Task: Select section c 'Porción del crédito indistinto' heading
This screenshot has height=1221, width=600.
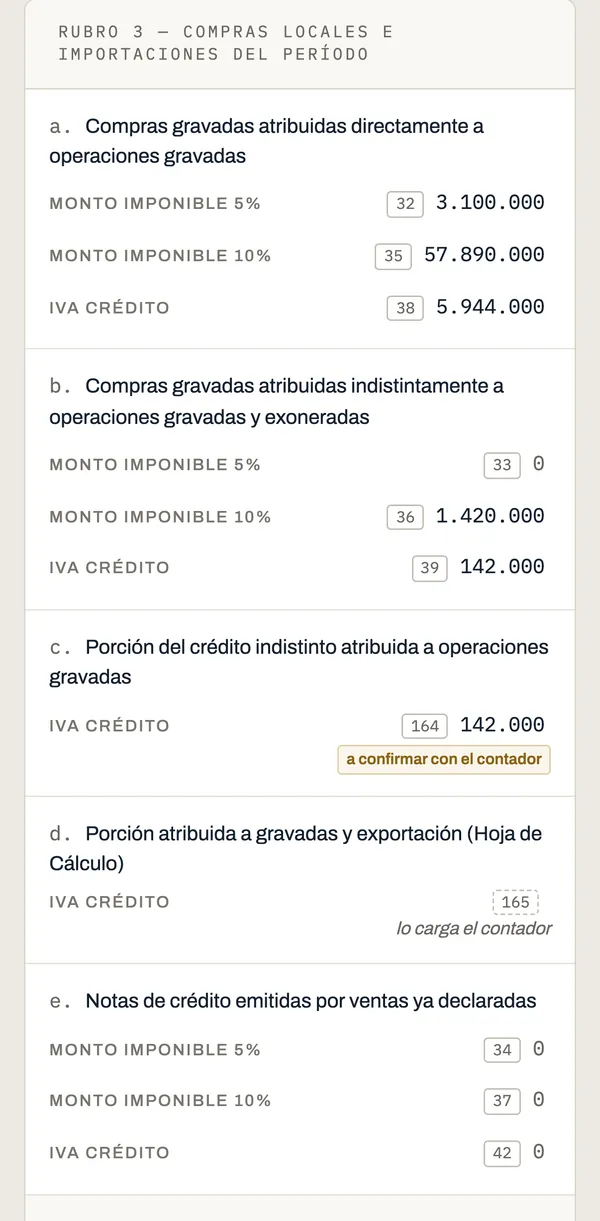Action: [299, 662]
